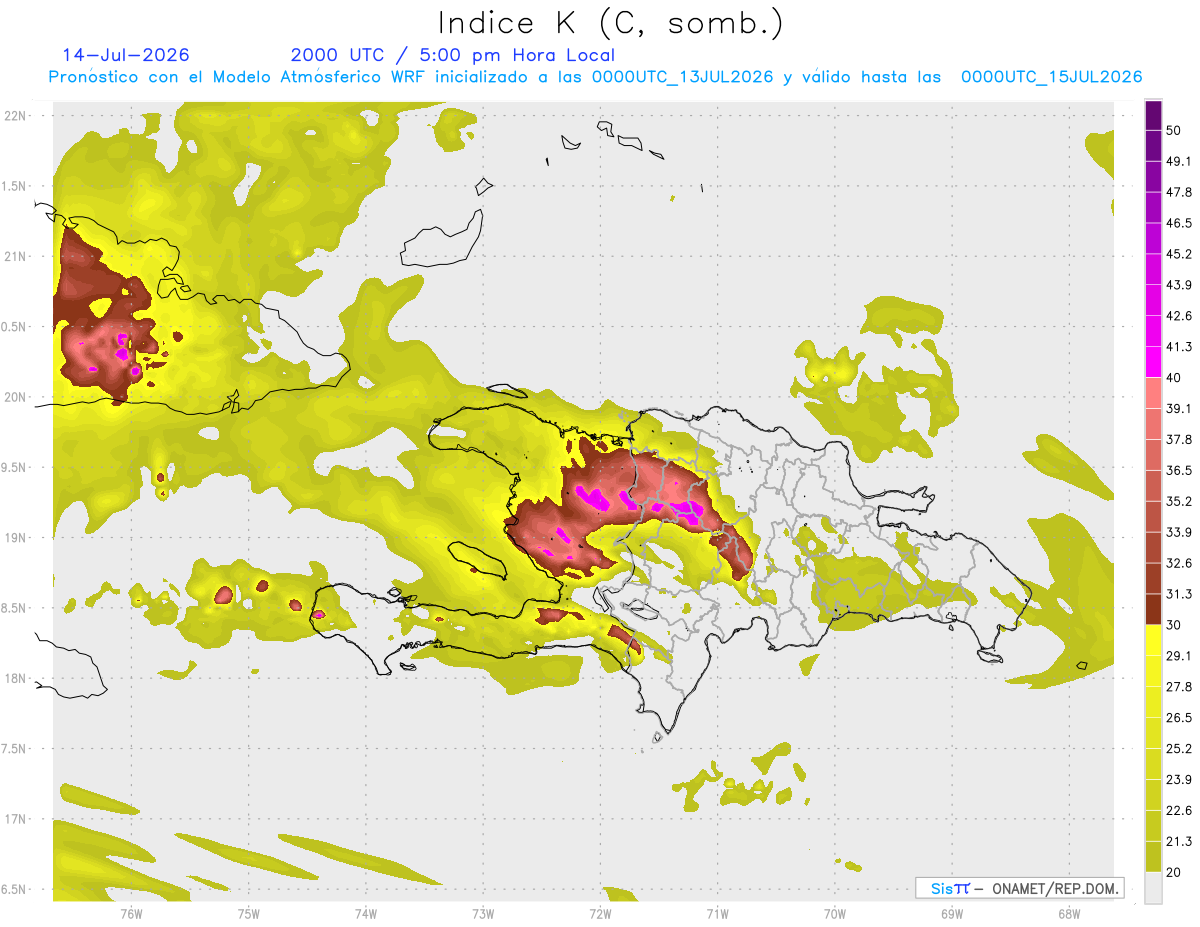The height and width of the screenshot is (927, 1200).
Task: Click the color scale label "31.3"
Action: [x=1179, y=595]
